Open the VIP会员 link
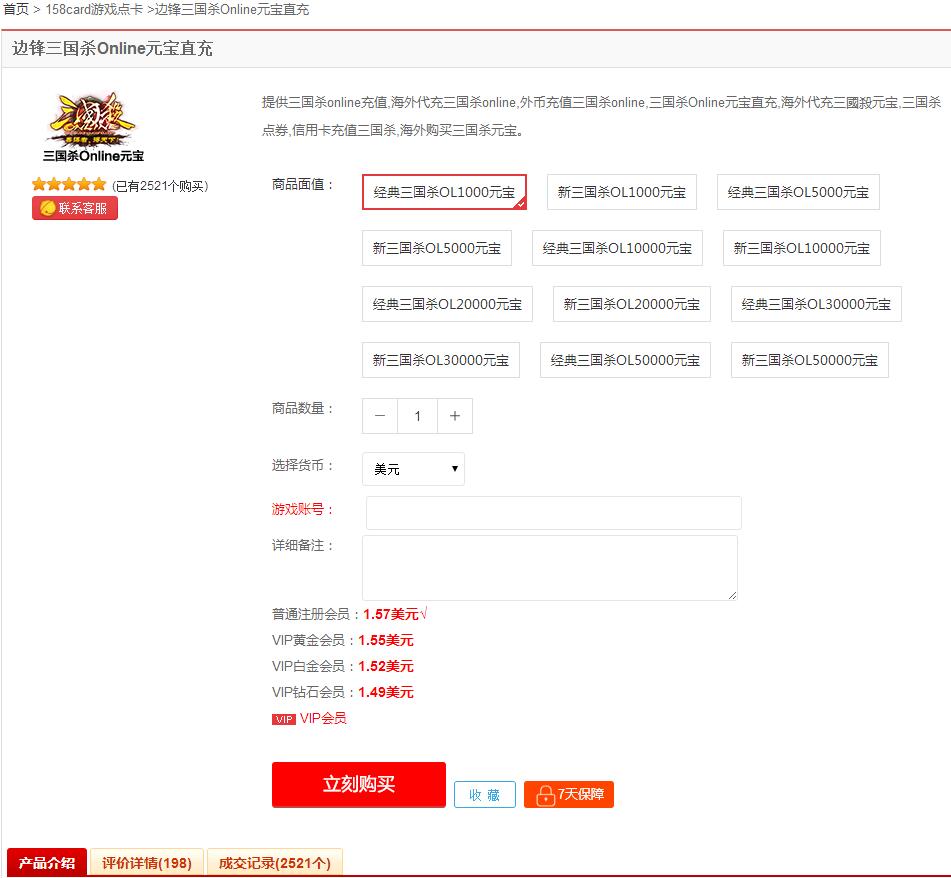This screenshot has height=878, width=951. click(x=323, y=719)
